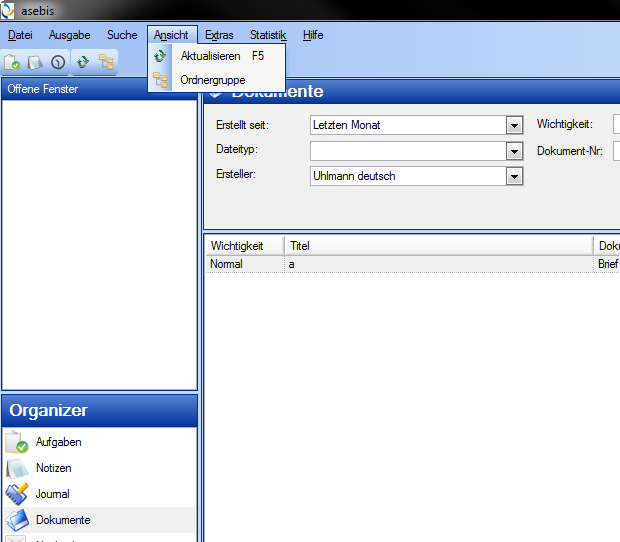
Task: Open Aufgaben in the Organizer
Action: tap(58, 442)
